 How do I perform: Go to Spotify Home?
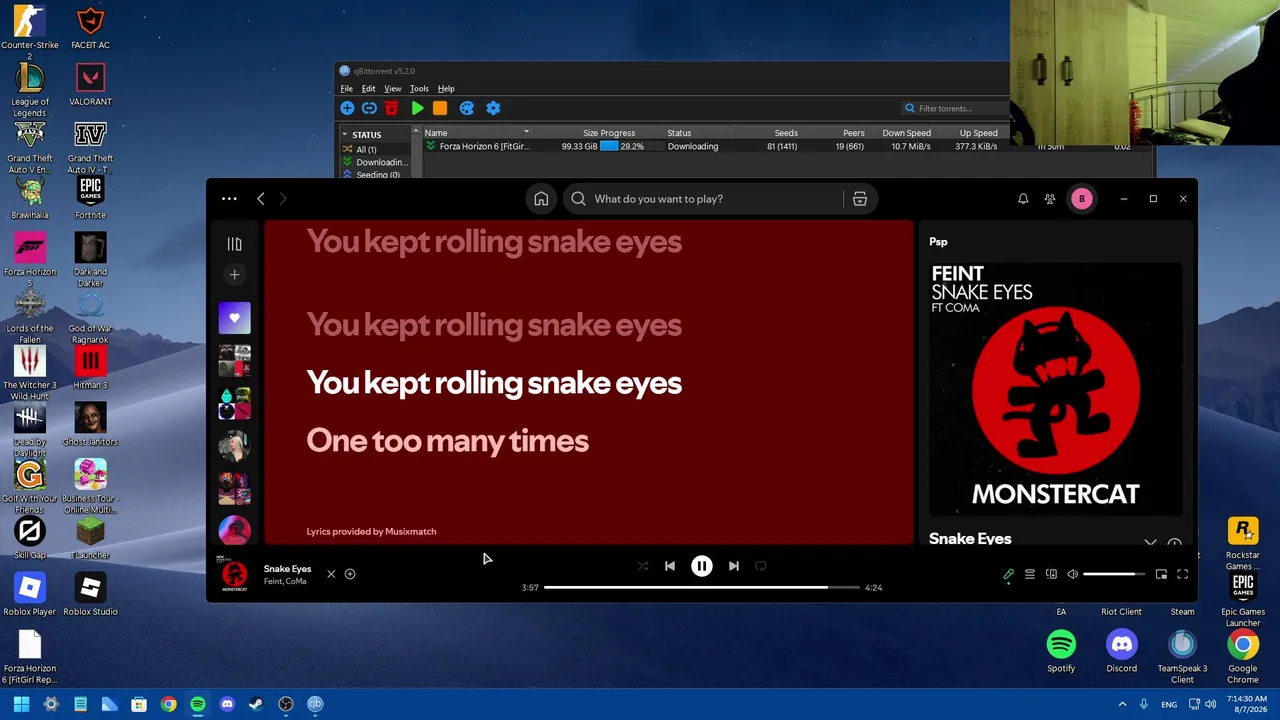point(541,199)
